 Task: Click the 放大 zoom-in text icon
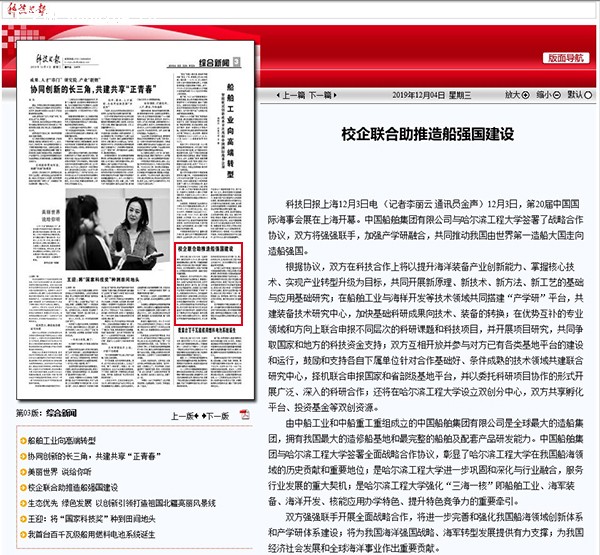point(517,95)
